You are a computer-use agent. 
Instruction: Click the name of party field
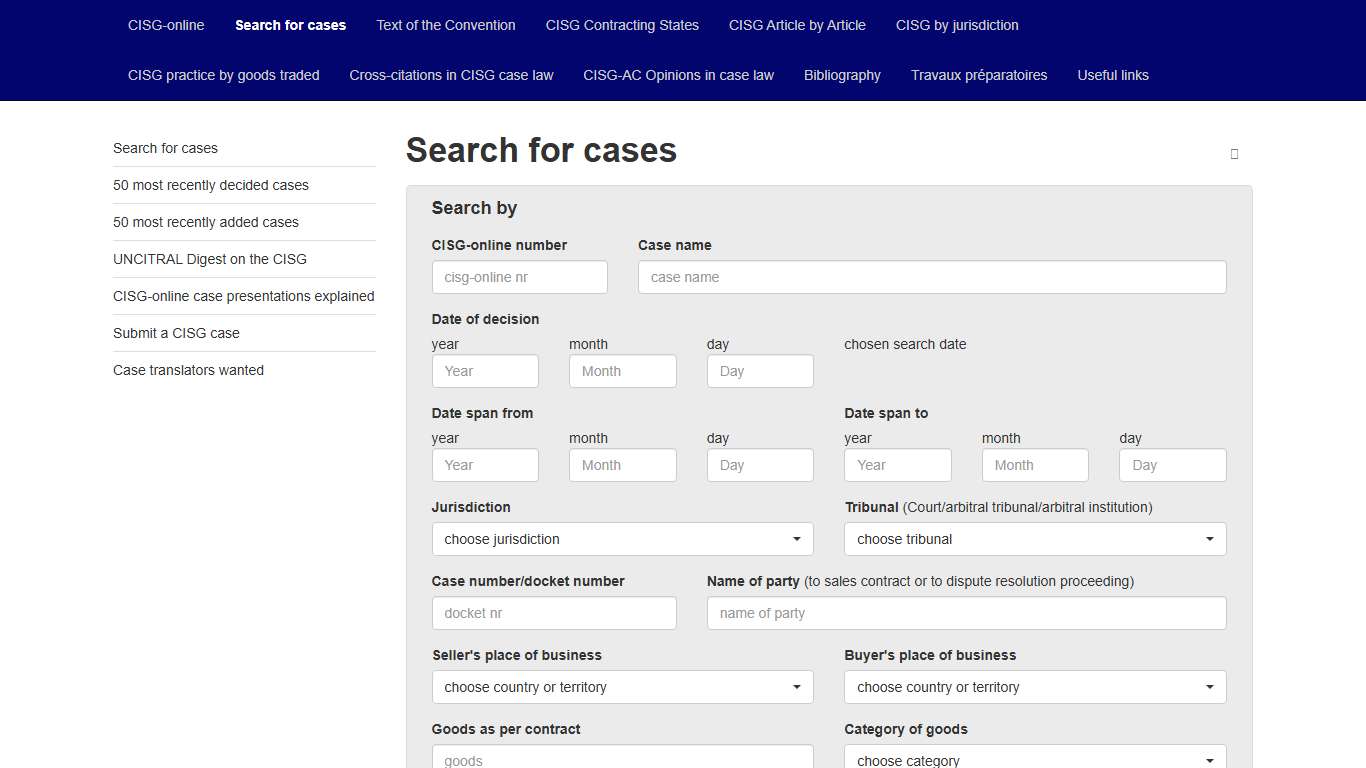pyautogui.click(x=966, y=613)
